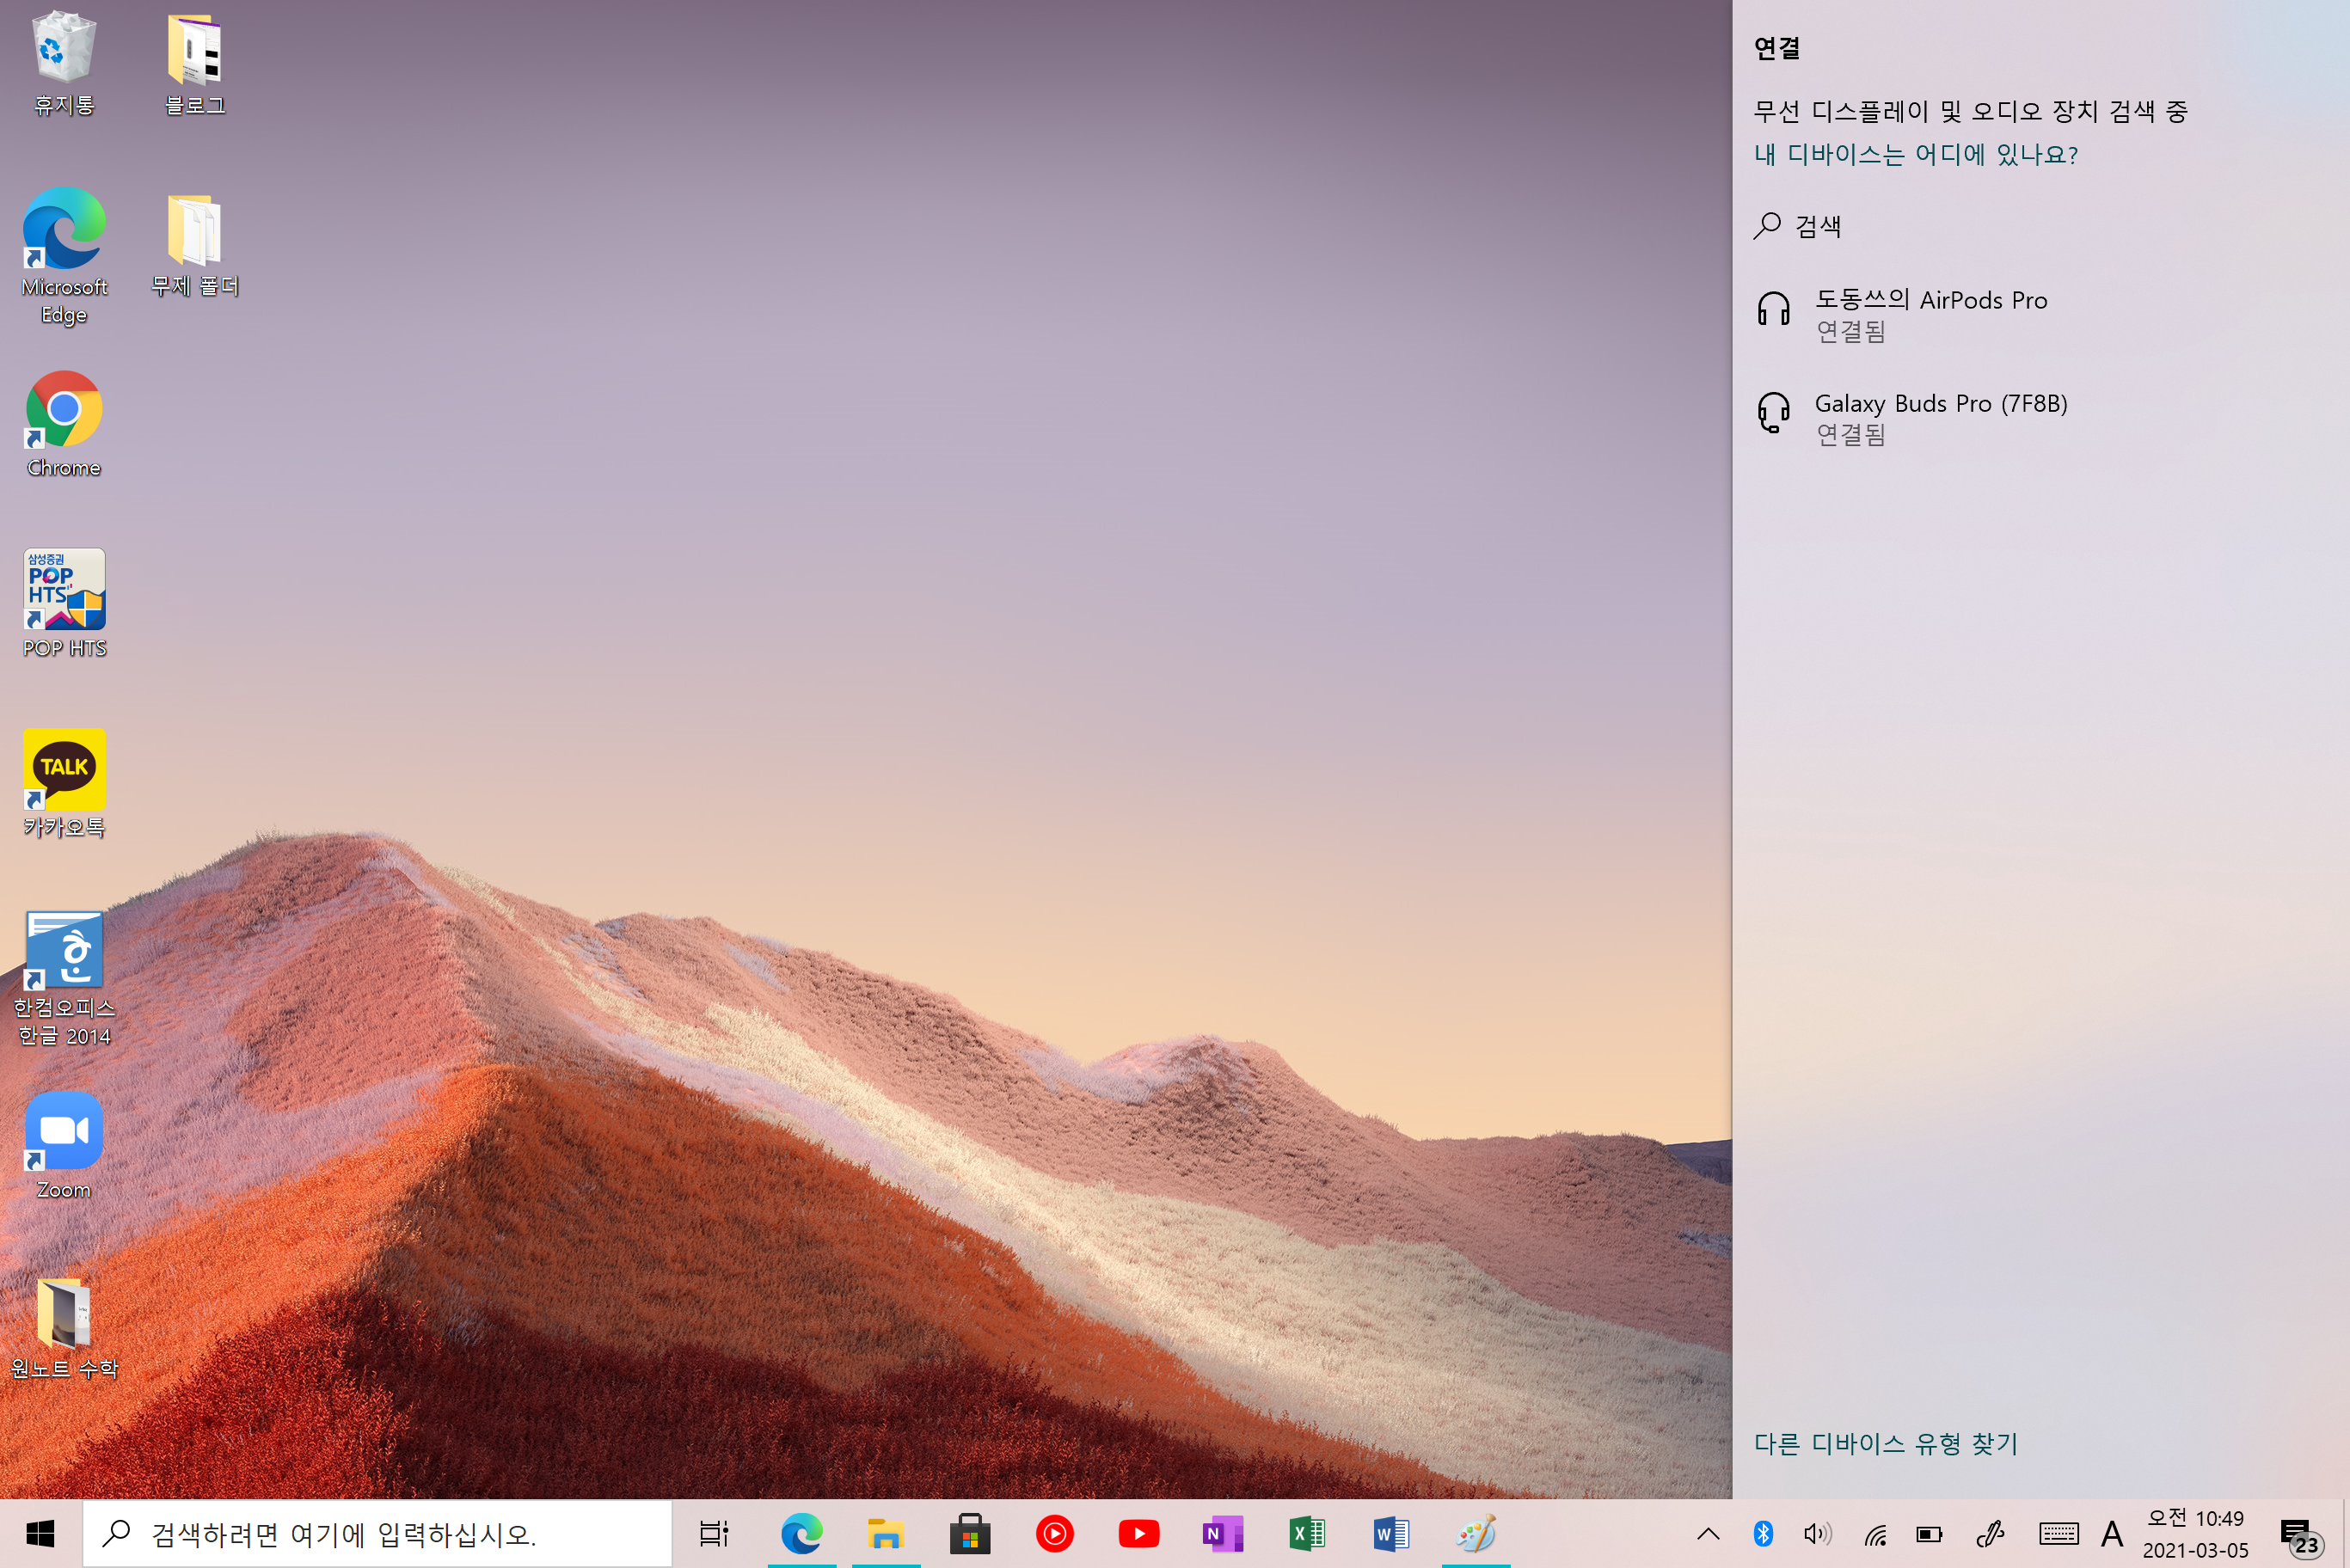
Task: Open the volume tray icon
Action: click(1817, 1534)
